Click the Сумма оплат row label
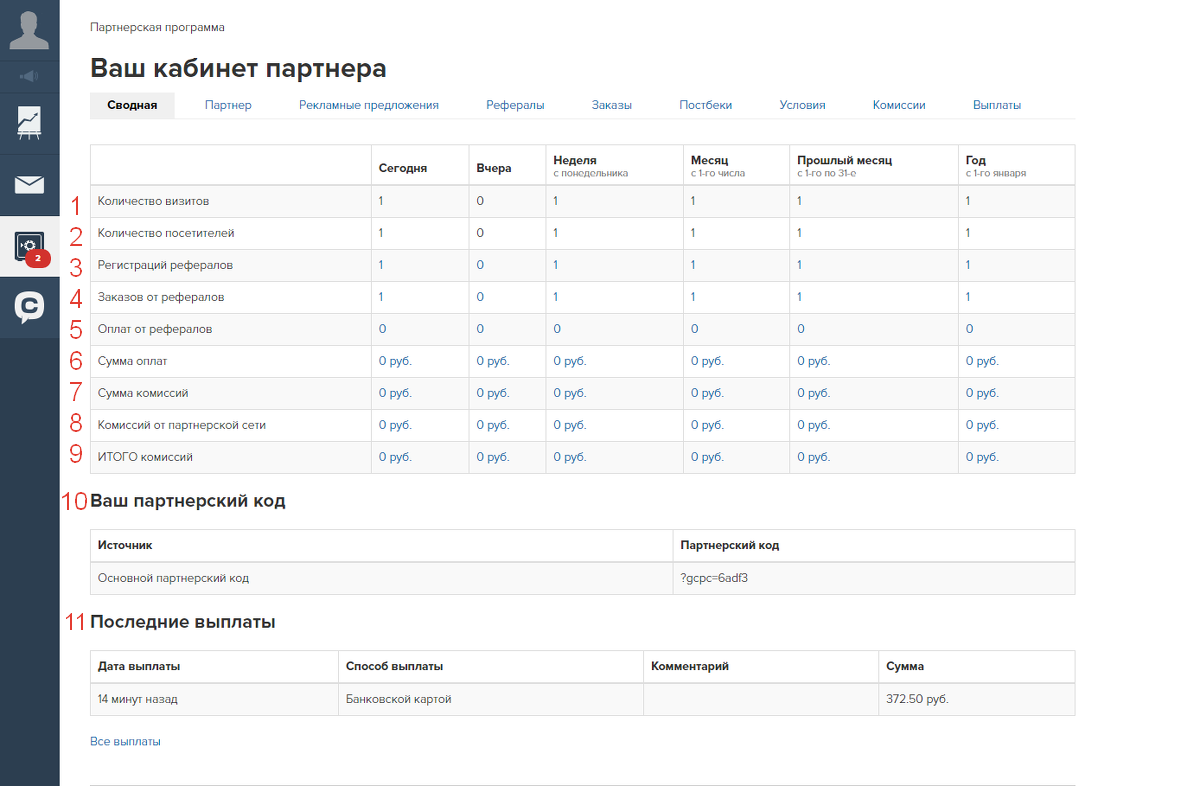Viewport: 1200px width, 786px height. 133,361
